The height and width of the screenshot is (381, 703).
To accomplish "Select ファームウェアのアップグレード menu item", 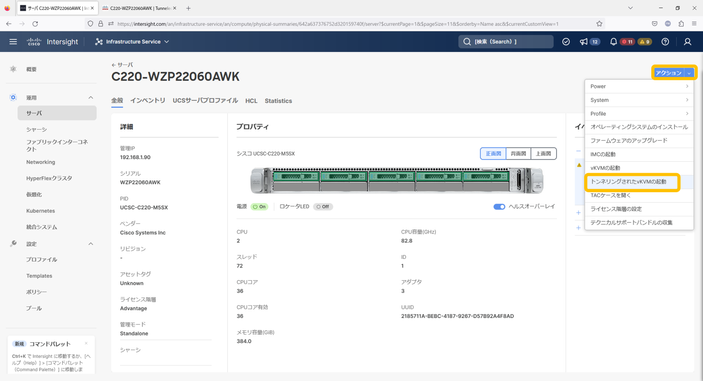I will click(x=639, y=141).
